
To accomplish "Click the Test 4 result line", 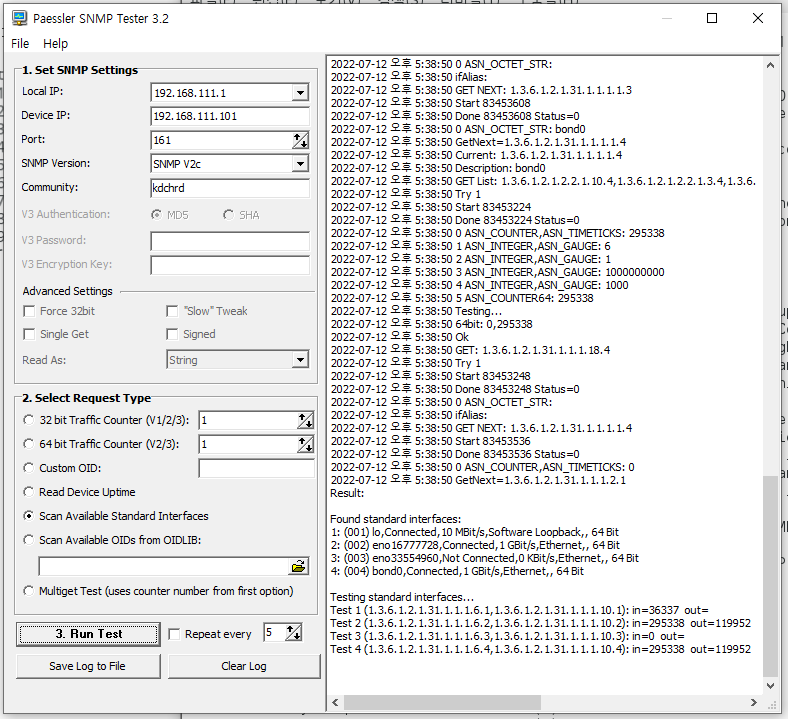I will click(x=540, y=649).
